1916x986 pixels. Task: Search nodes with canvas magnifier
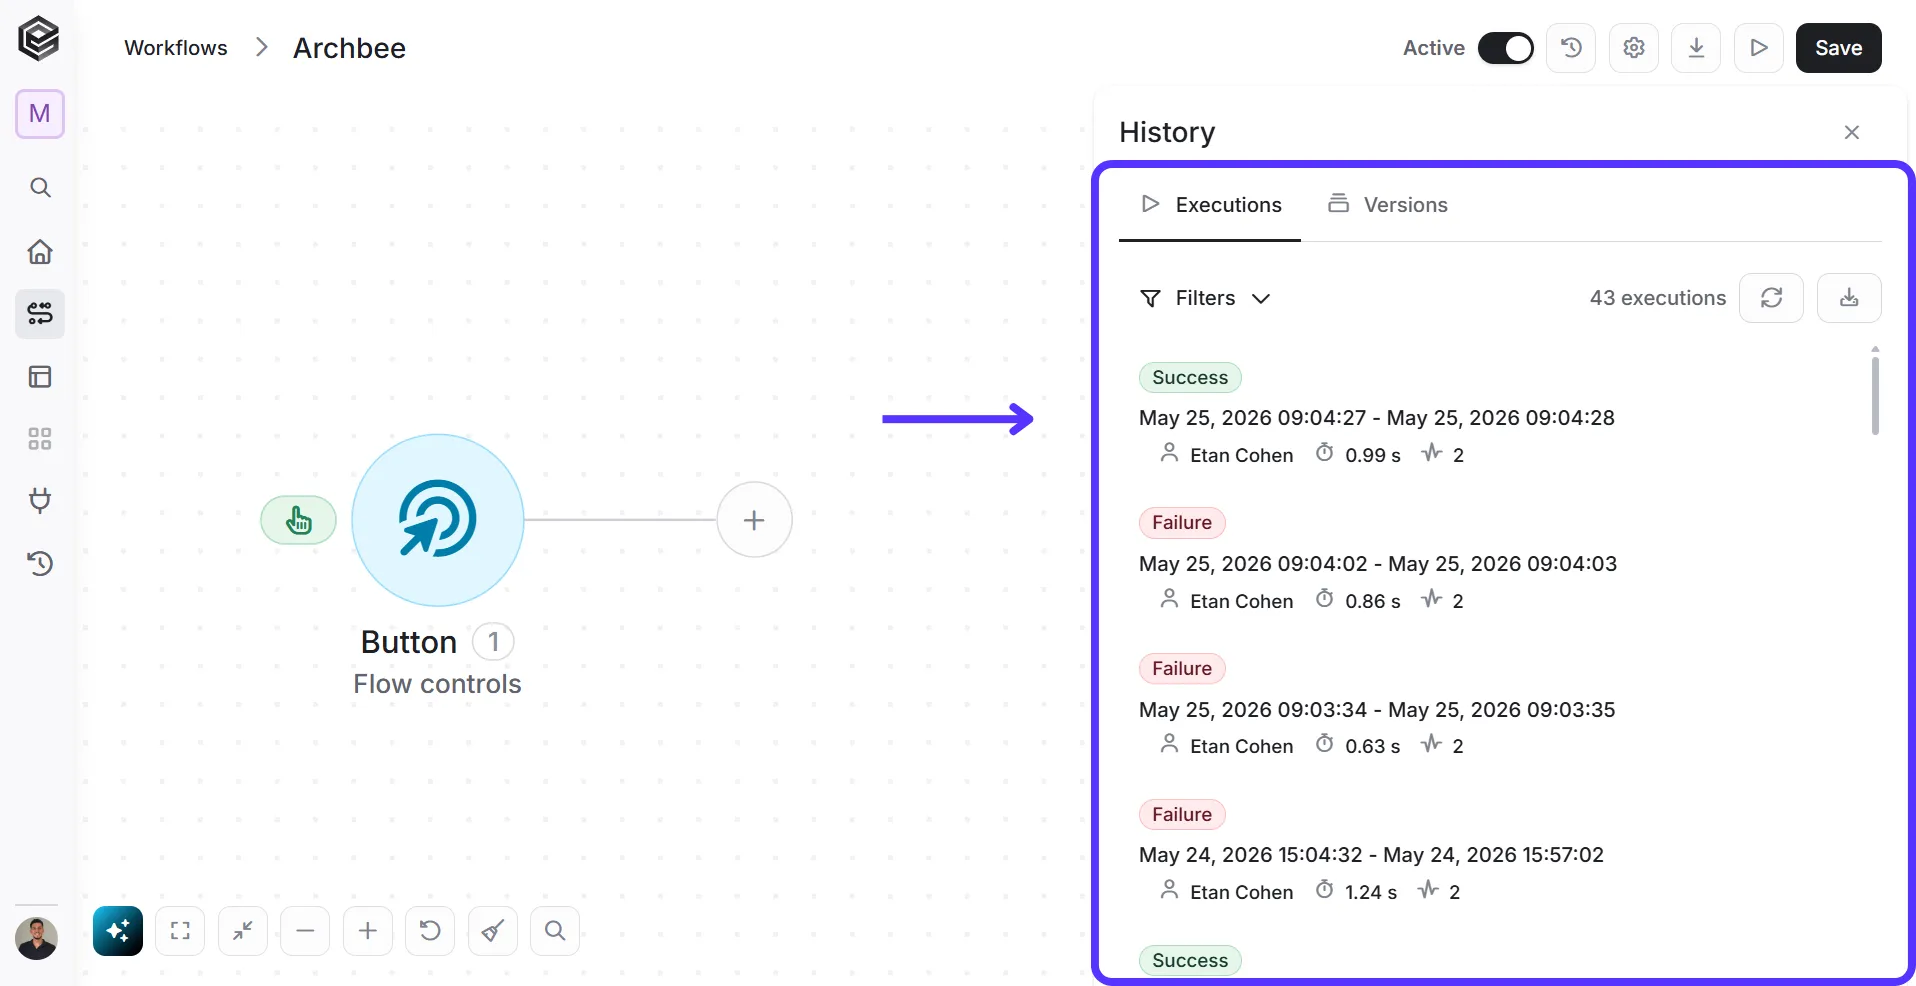tap(555, 931)
